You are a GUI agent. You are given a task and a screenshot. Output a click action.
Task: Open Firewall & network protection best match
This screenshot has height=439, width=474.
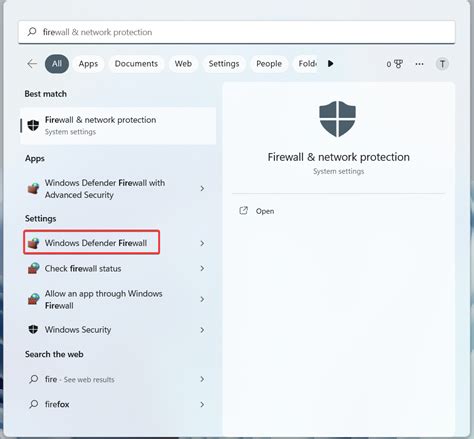coord(118,126)
